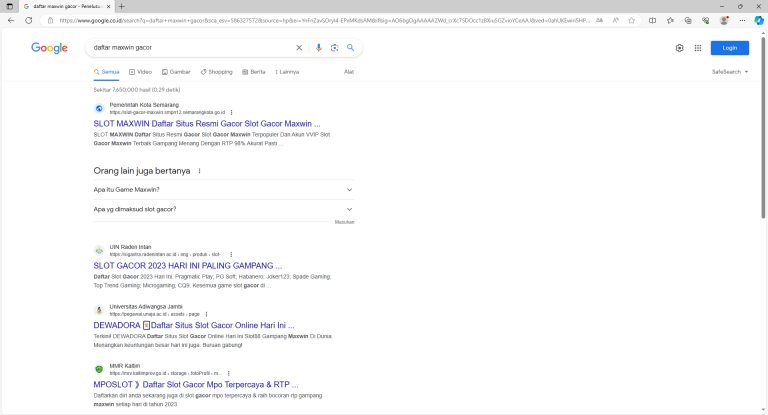This screenshot has height=415, width=768.
Task: Open the favorites list icon
Action: coord(670,21)
